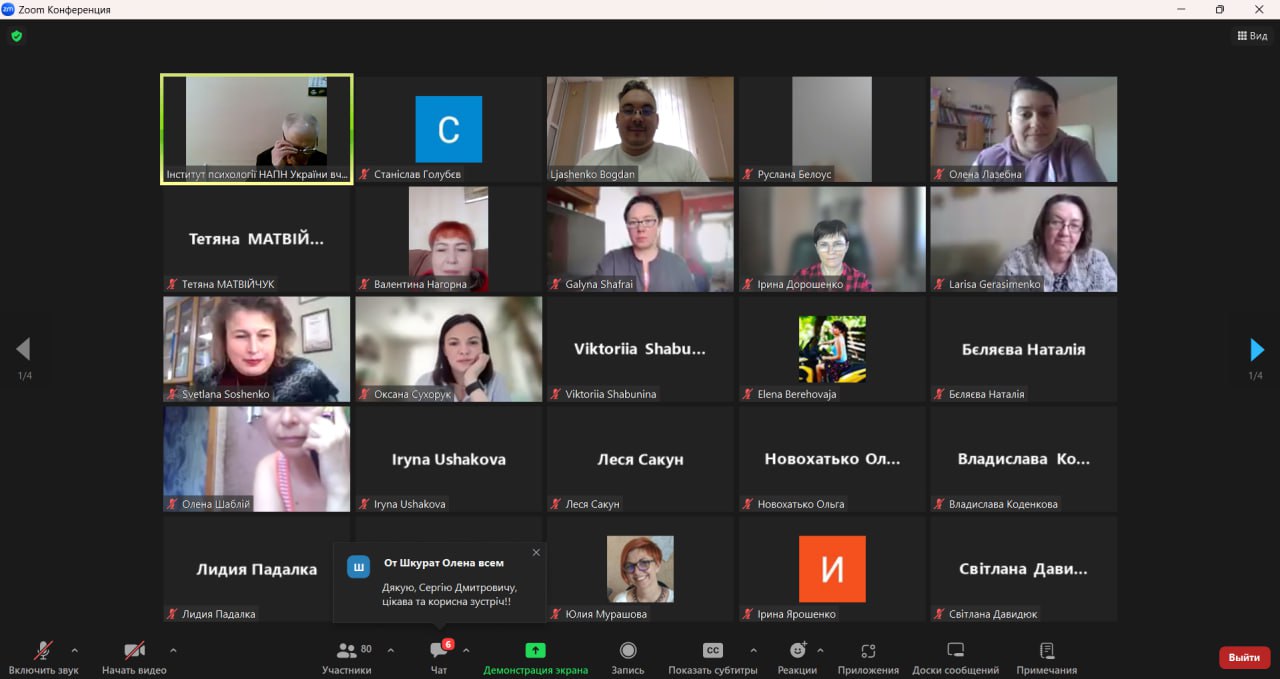Select Станіслав Голубєв participant tile
Image resolution: width=1280 pixels, height=679 pixels.
[x=448, y=129]
